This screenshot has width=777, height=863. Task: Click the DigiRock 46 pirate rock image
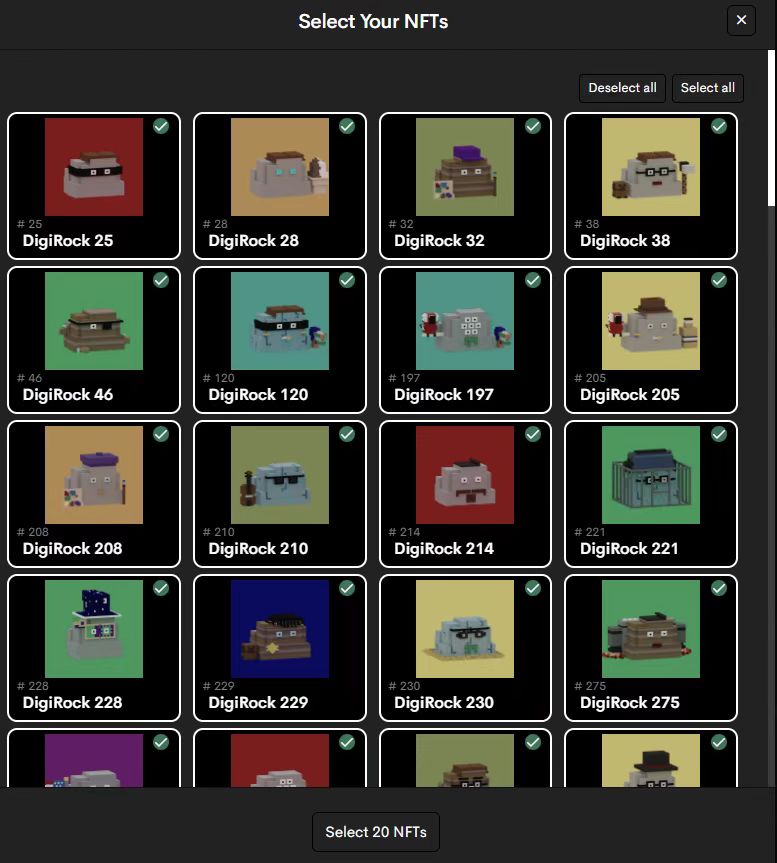point(94,321)
